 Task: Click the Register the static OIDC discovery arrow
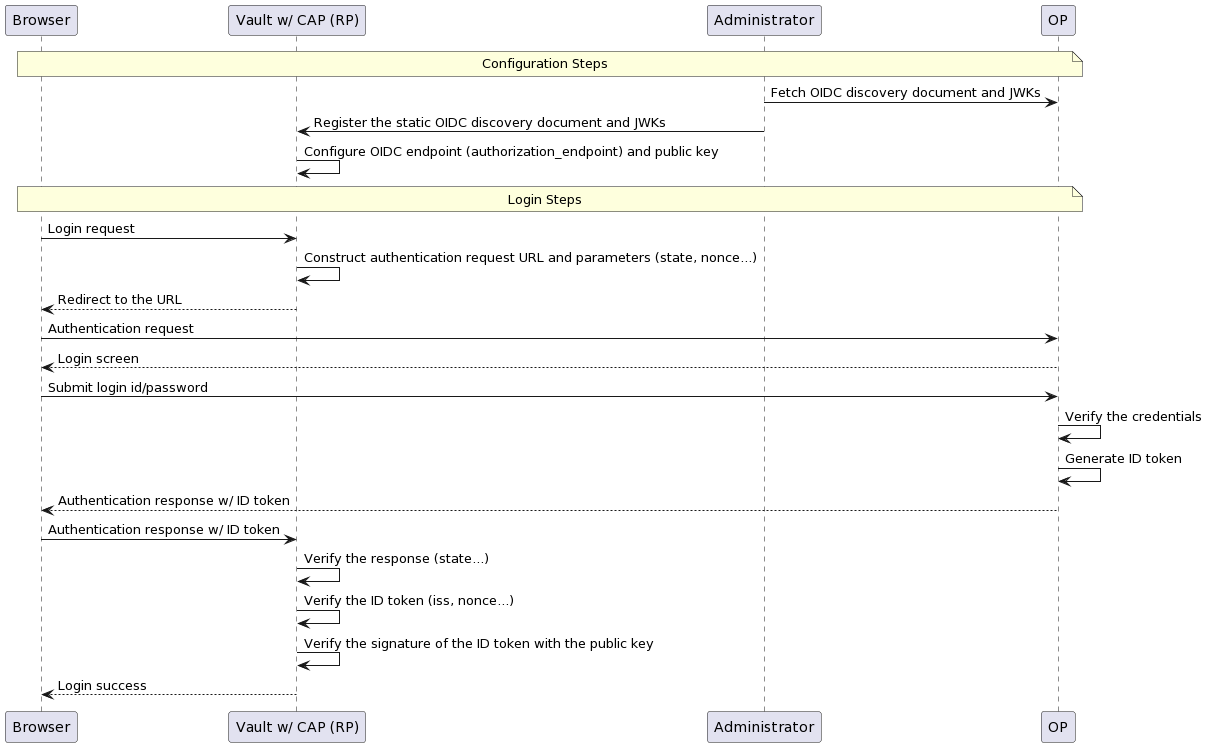(490, 123)
